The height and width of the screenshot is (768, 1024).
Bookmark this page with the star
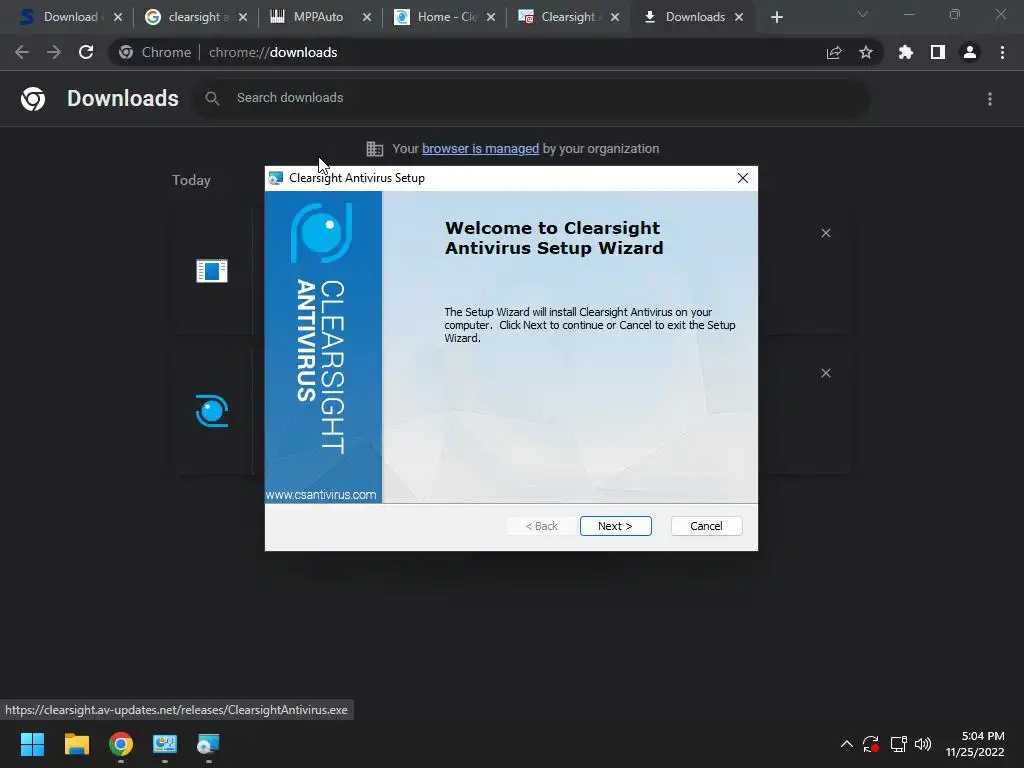865,52
